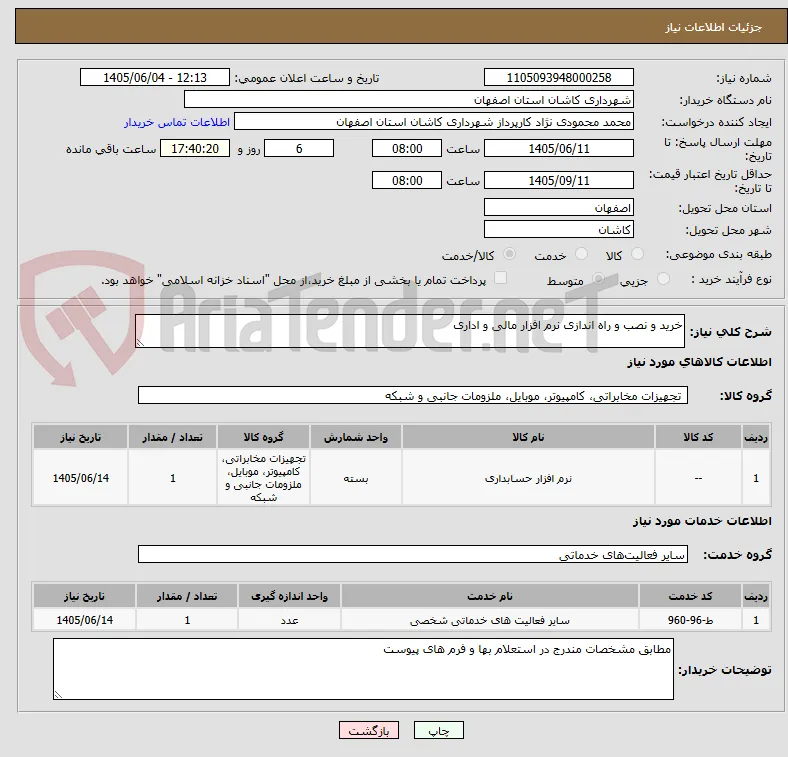Screen dimensions: 788x757
Task: Click the جزئیات اطلاعات نیاز page header
Action: (x=713, y=27)
